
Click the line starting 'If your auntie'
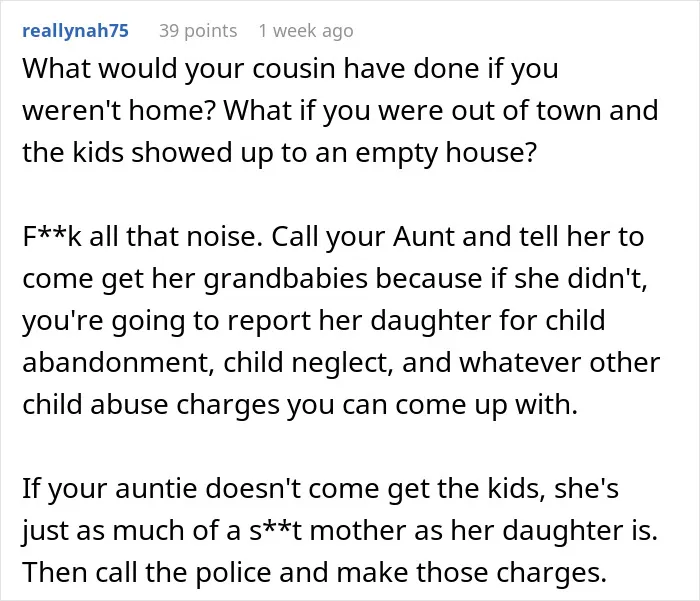(x=321, y=488)
